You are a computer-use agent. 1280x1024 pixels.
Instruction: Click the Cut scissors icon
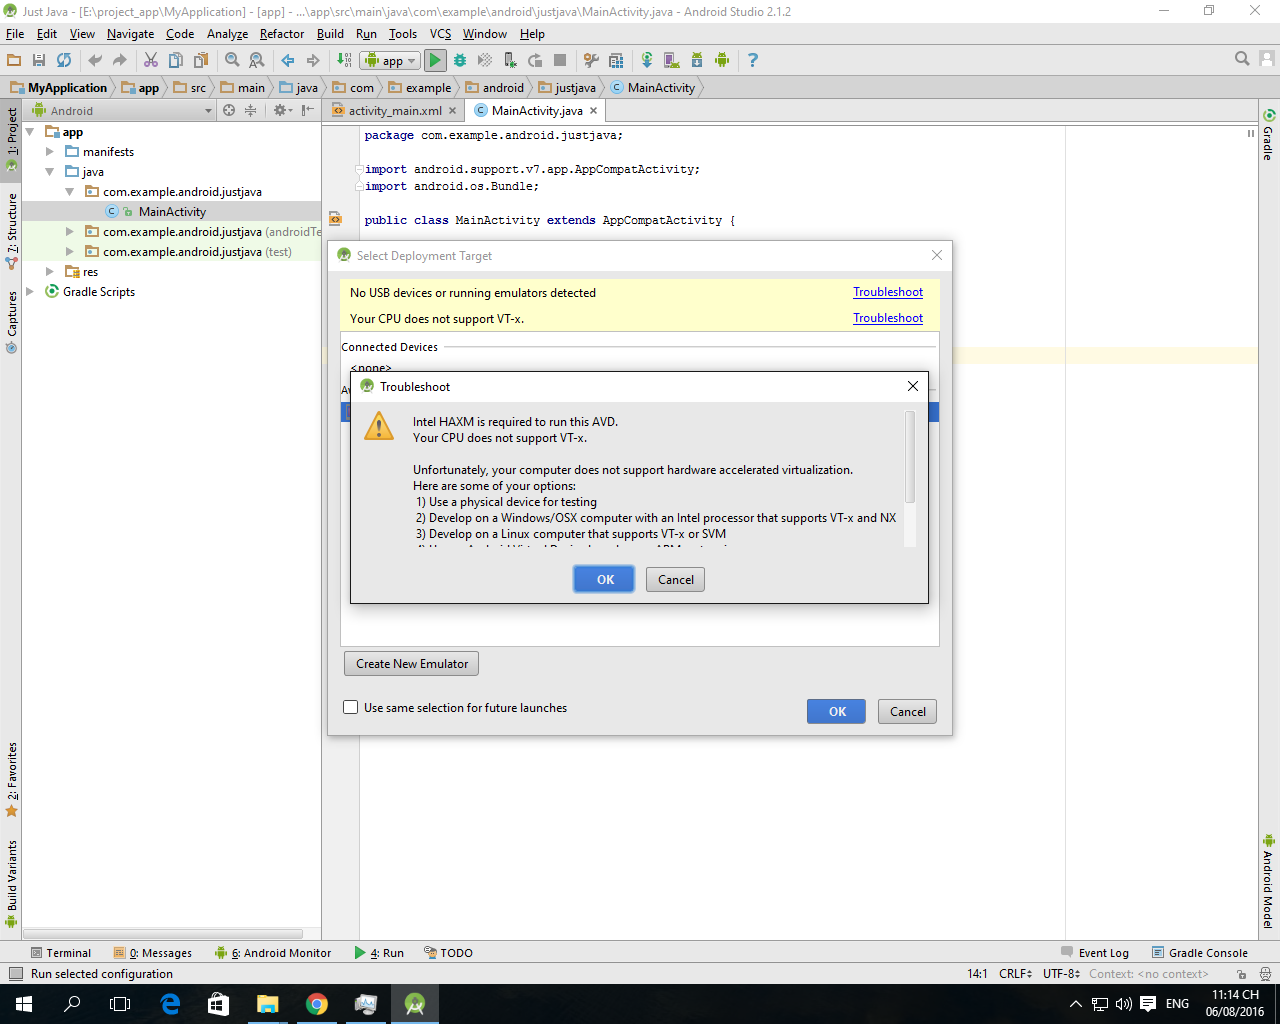coord(151,60)
